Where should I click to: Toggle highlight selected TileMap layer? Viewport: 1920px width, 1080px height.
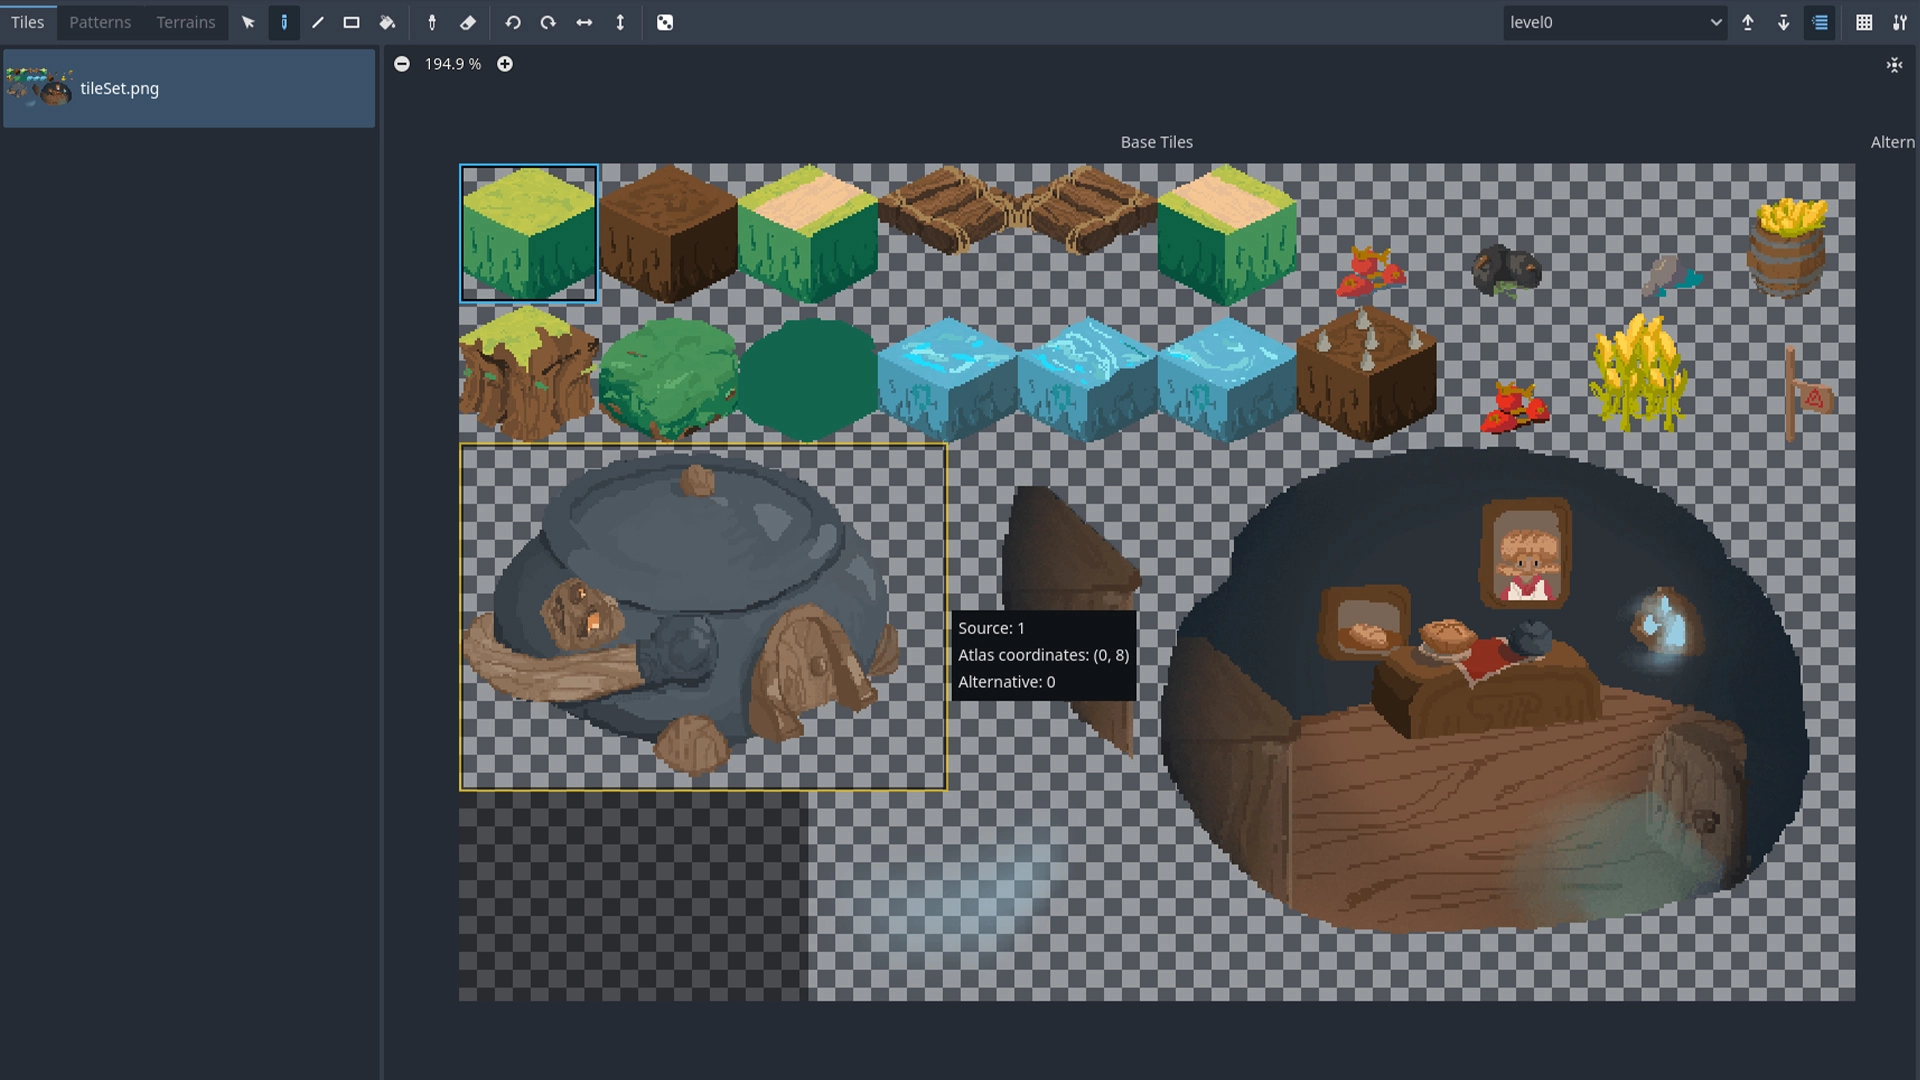pos(1820,22)
